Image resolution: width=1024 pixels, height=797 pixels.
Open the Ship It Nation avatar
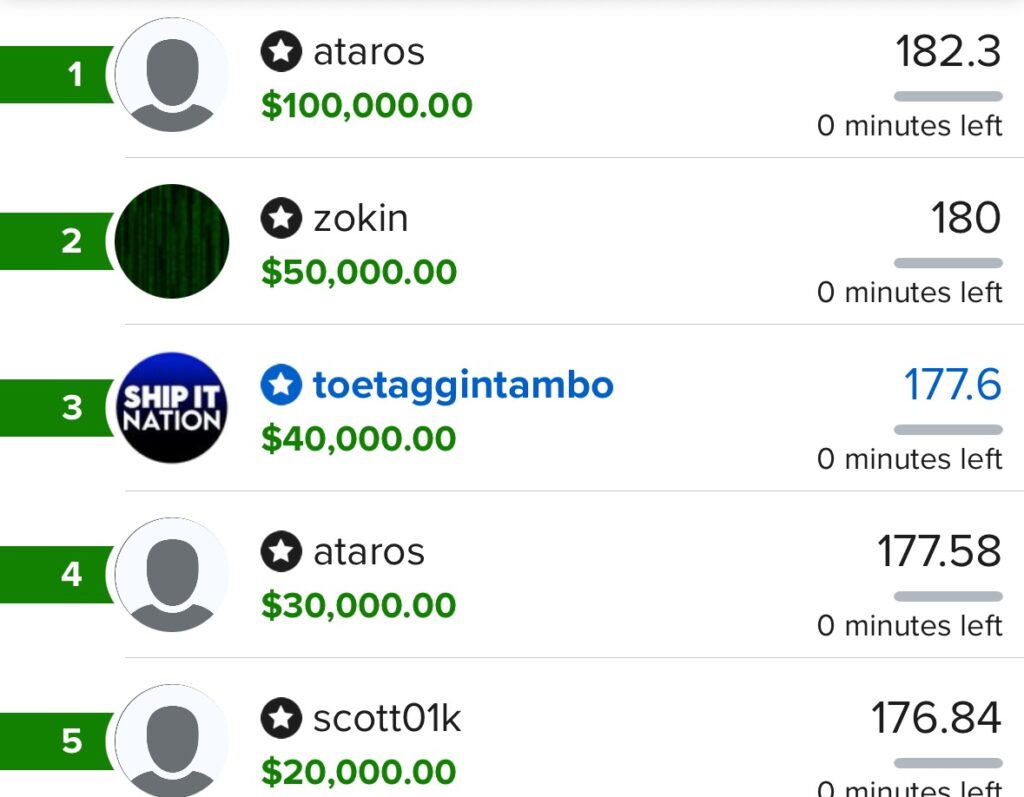(x=172, y=407)
